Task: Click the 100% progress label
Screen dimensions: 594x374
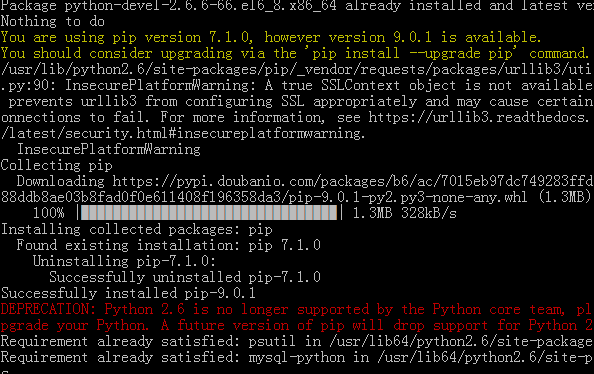Action: click(48, 213)
